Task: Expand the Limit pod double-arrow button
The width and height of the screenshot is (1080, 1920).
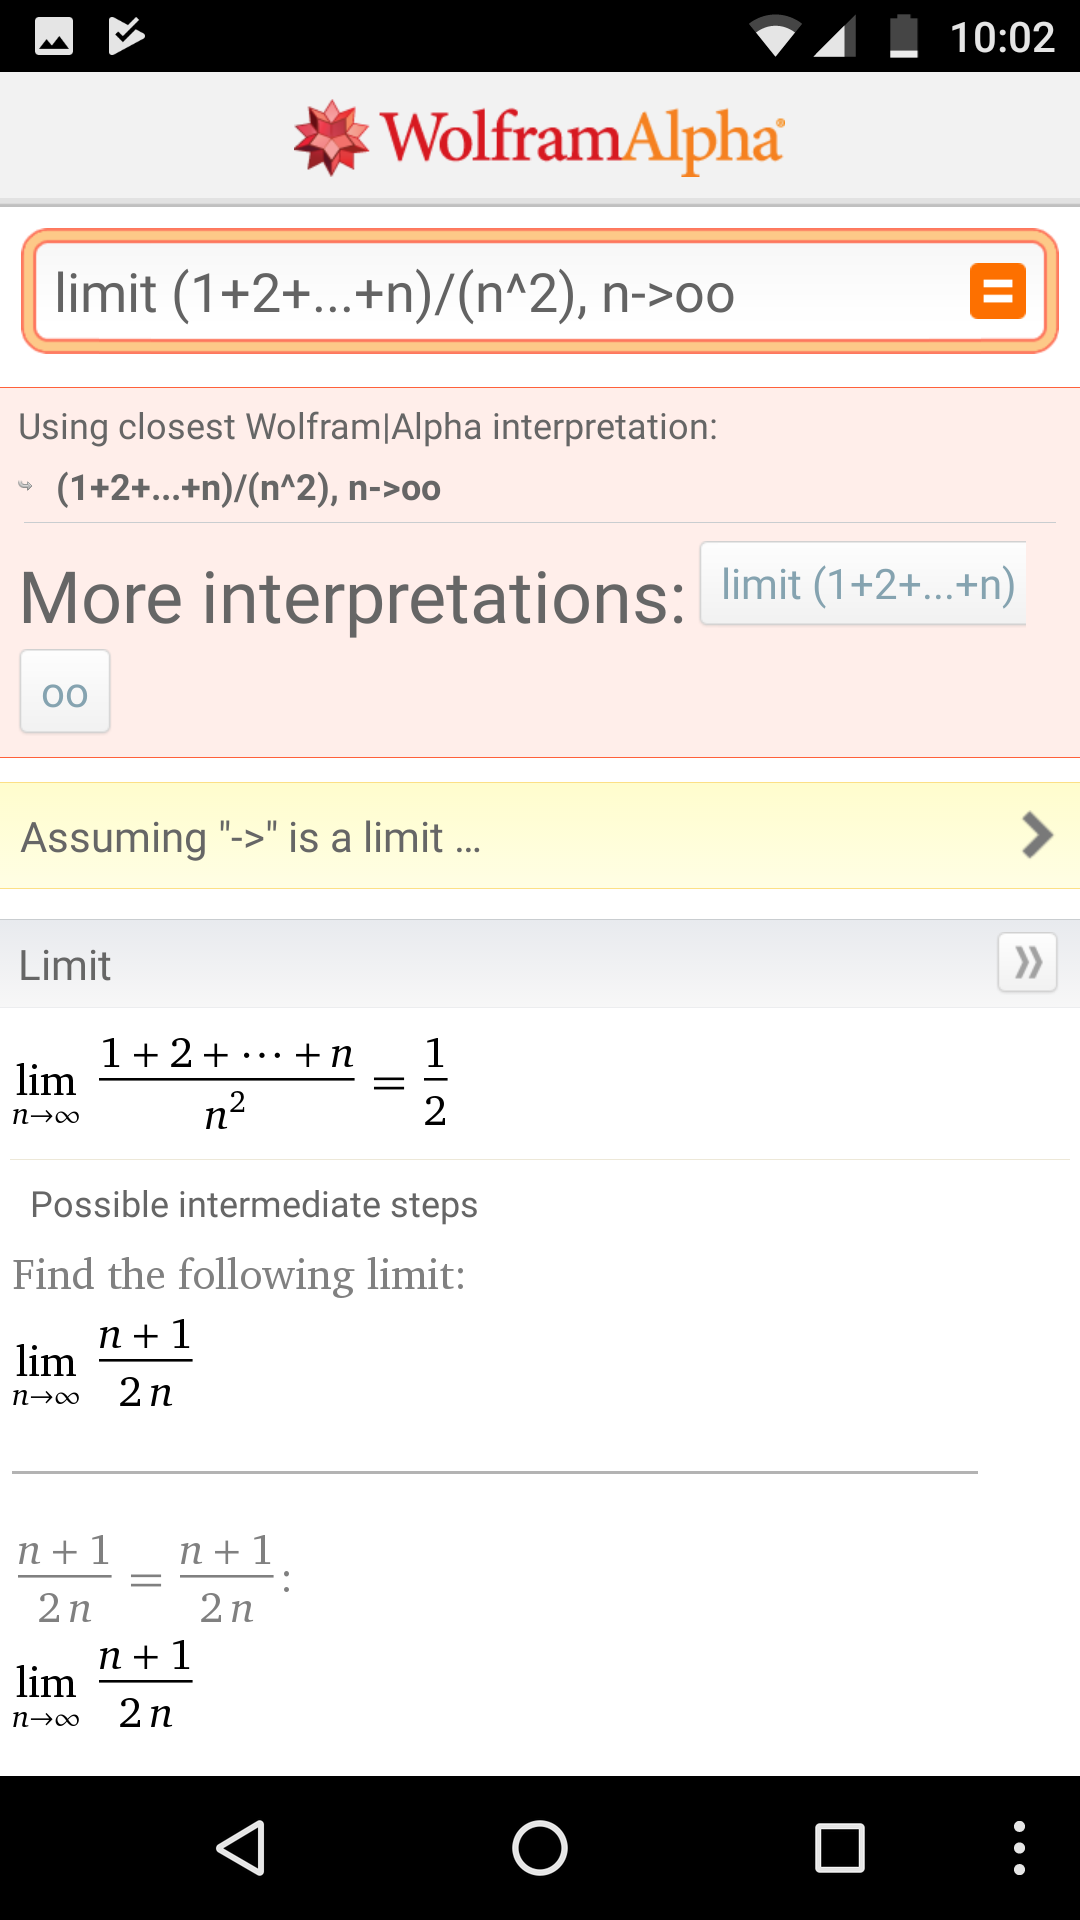Action: point(1027,963)
